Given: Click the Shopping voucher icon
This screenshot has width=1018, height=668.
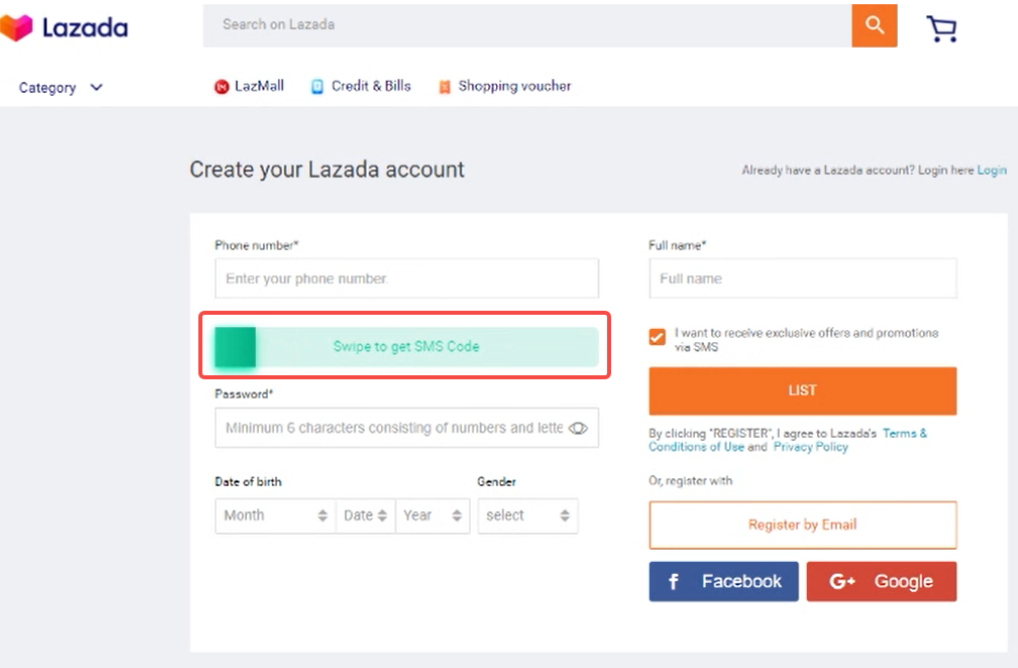Looking at the screenshot, I should pos(445,87).
